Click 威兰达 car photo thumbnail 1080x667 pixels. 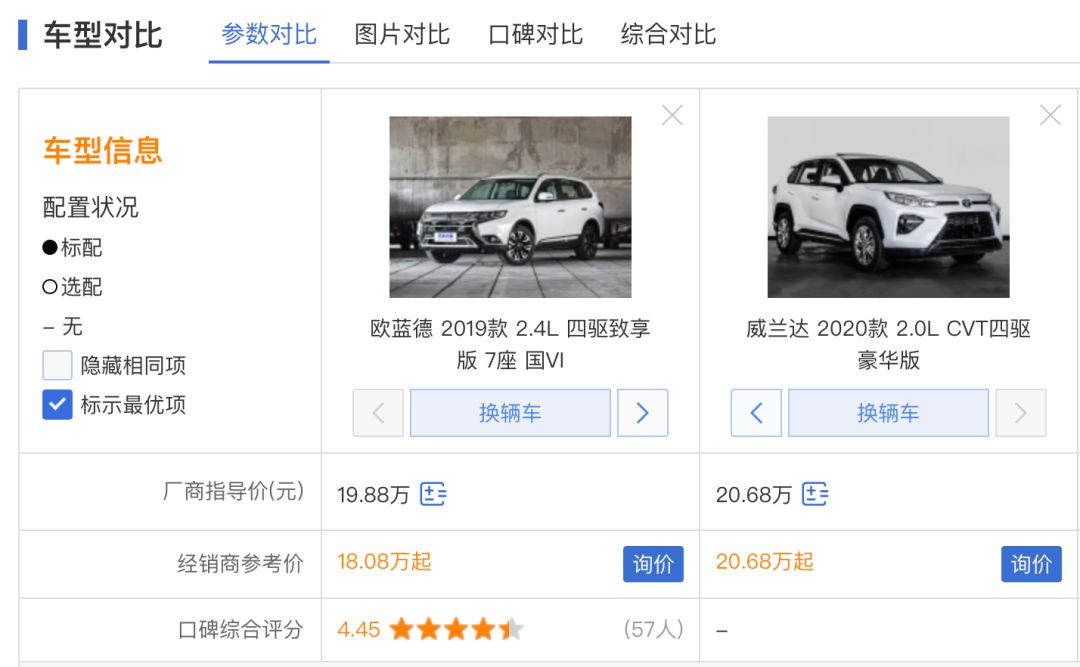coord(889,207)
